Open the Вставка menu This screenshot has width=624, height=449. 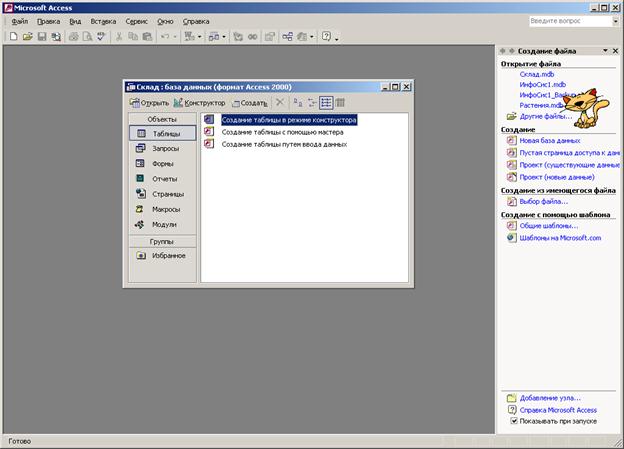click(103, 21)
